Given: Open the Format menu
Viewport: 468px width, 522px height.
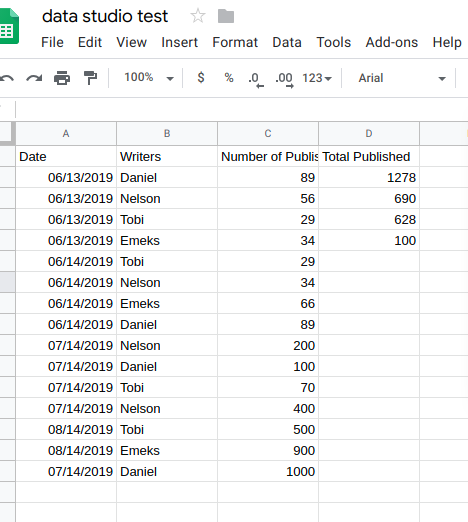Looking at the screenshot, I should (235, 42).
